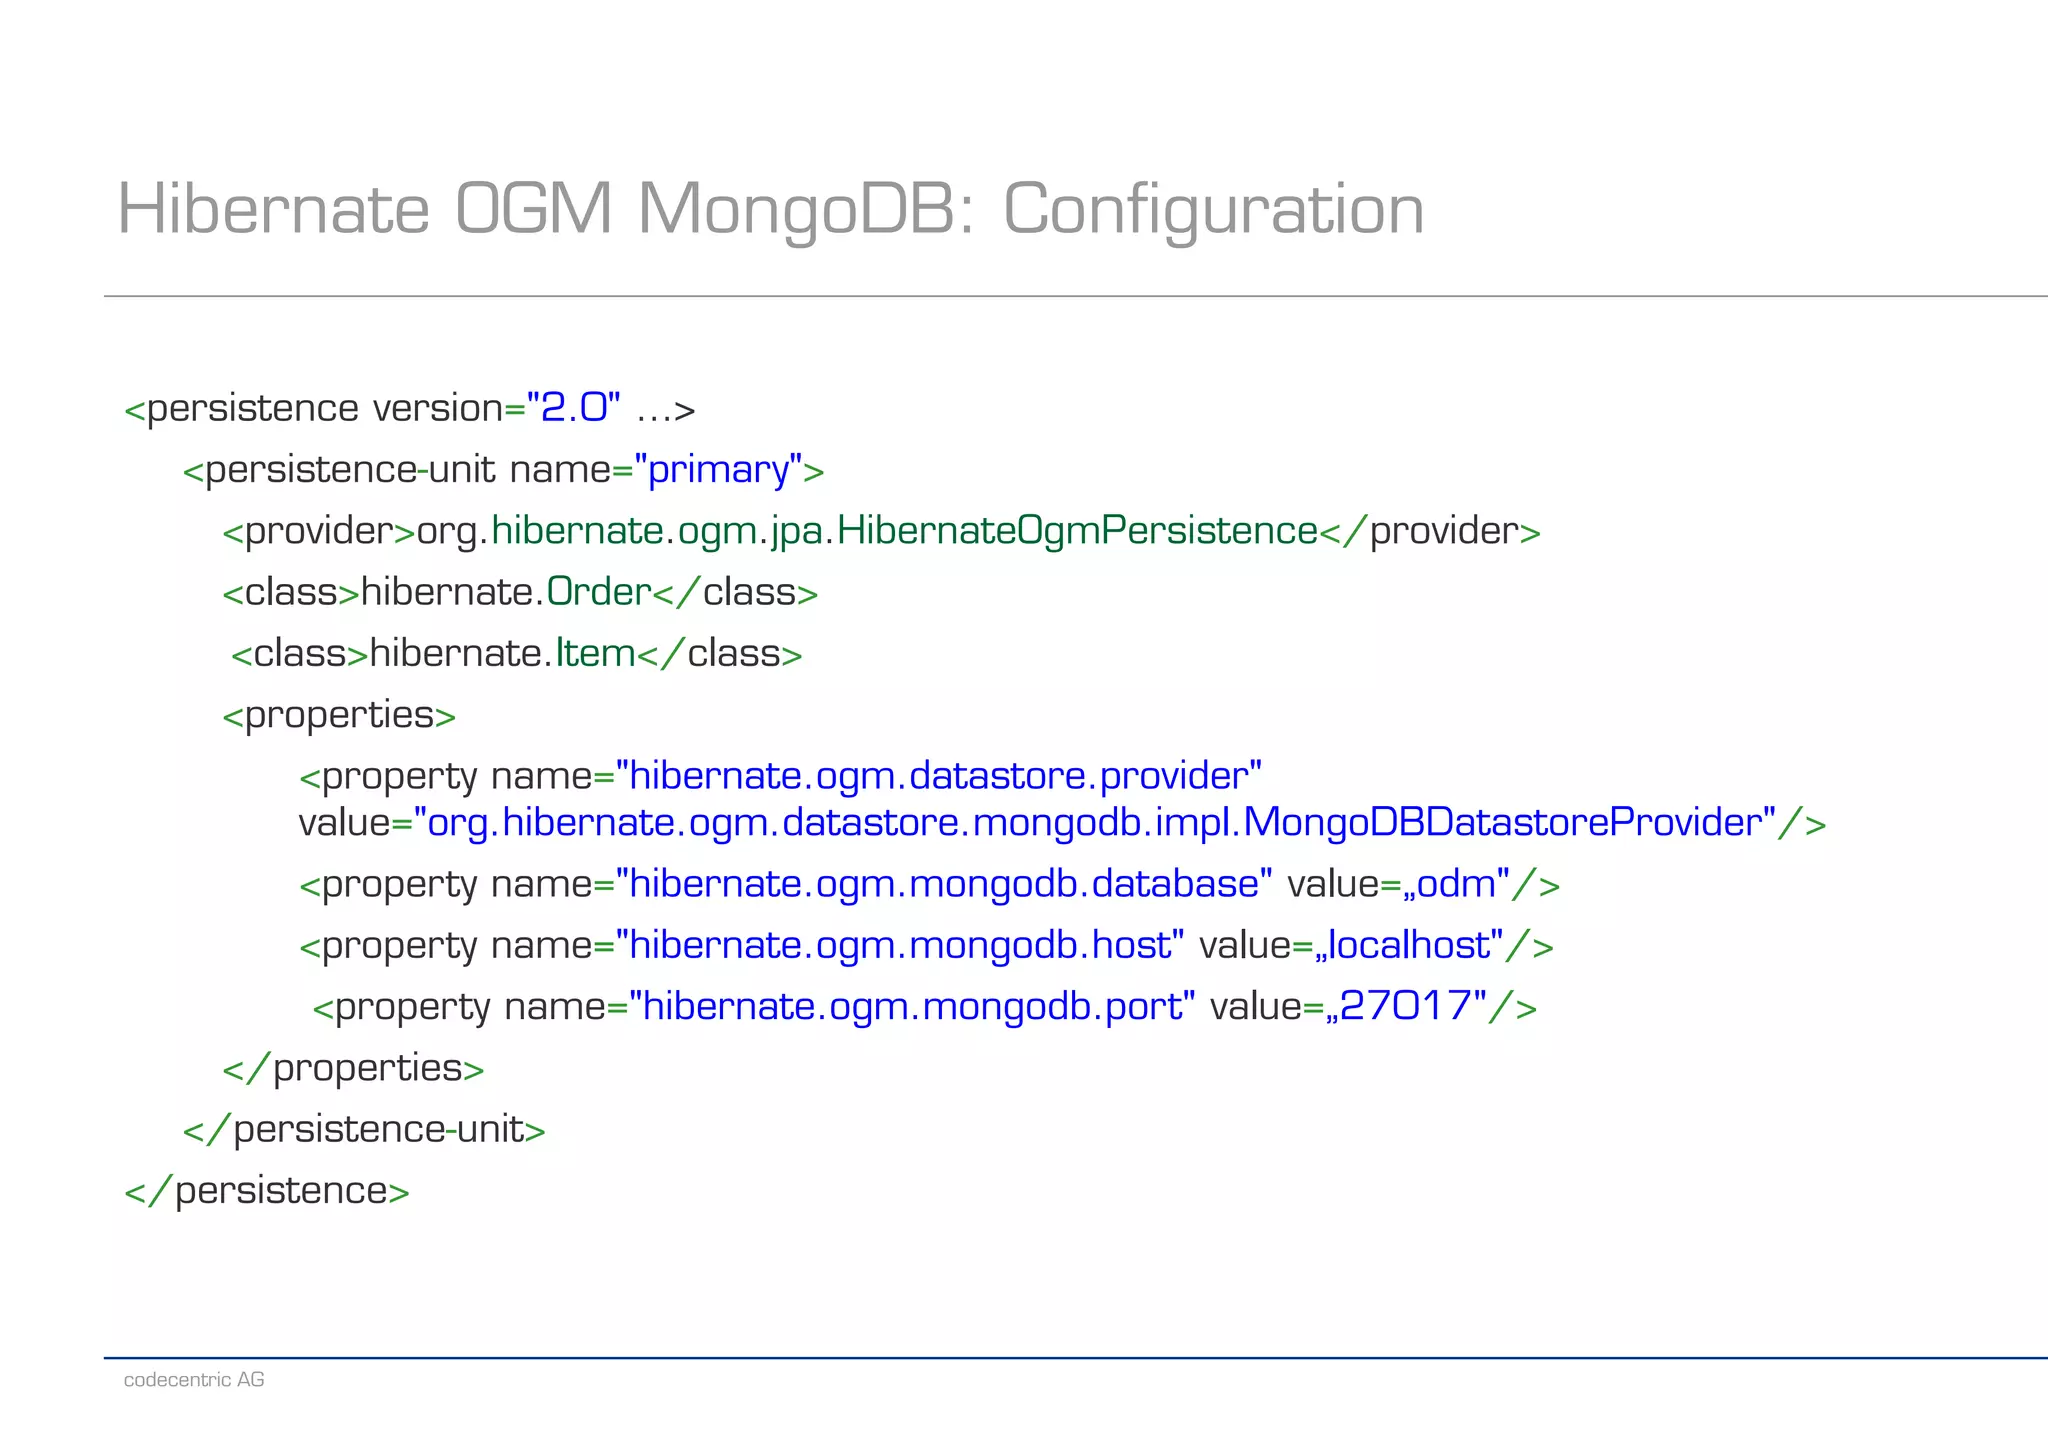
Task: Click the closing persistence-unit tag
Action: [x=364, y=1130]
